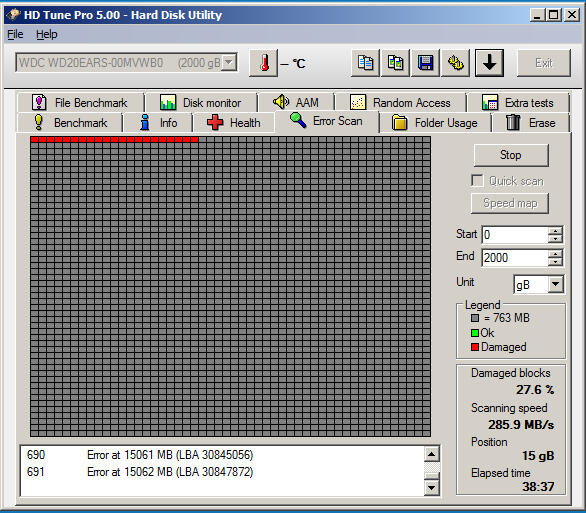This screenshot has width=586, height=513.
Task: Switch to the Disk monitor tab
Action: click(x=201, y=102)
